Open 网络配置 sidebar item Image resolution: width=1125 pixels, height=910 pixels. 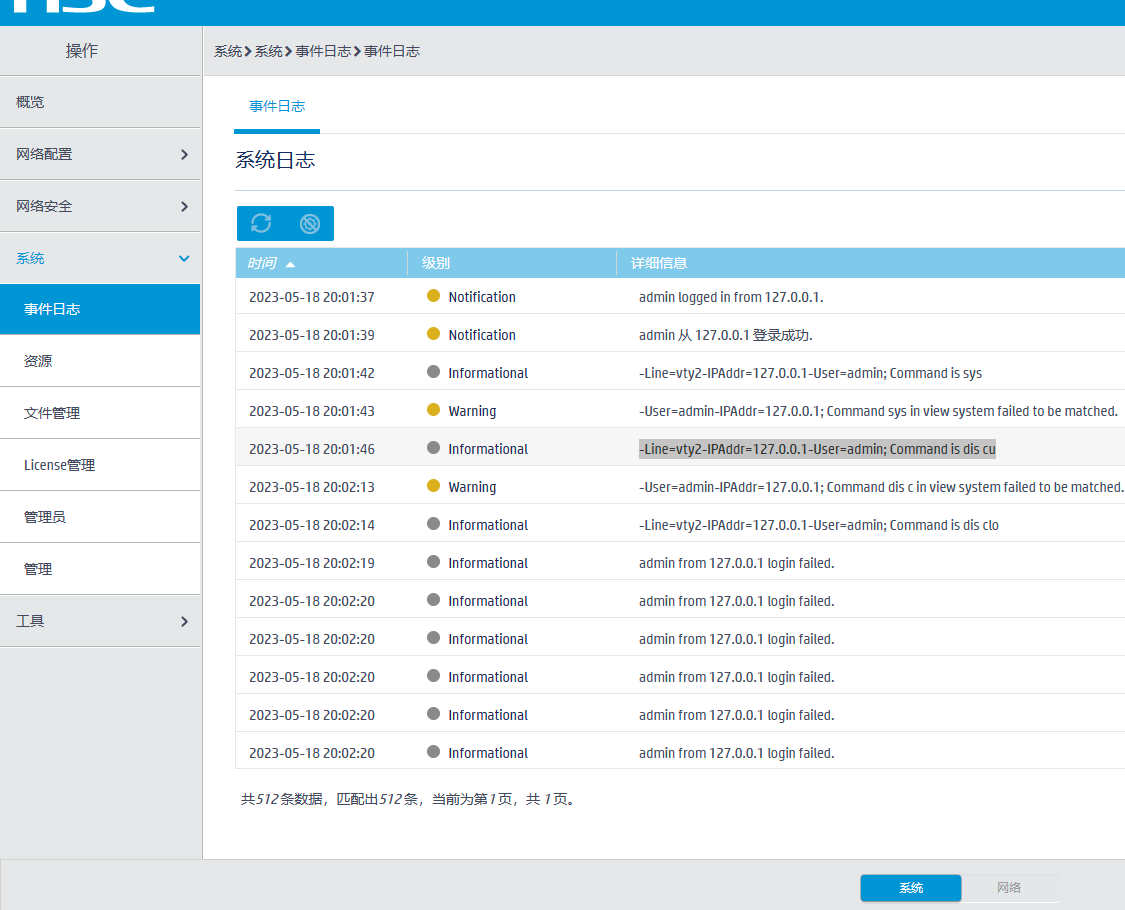tap(100, 154)
